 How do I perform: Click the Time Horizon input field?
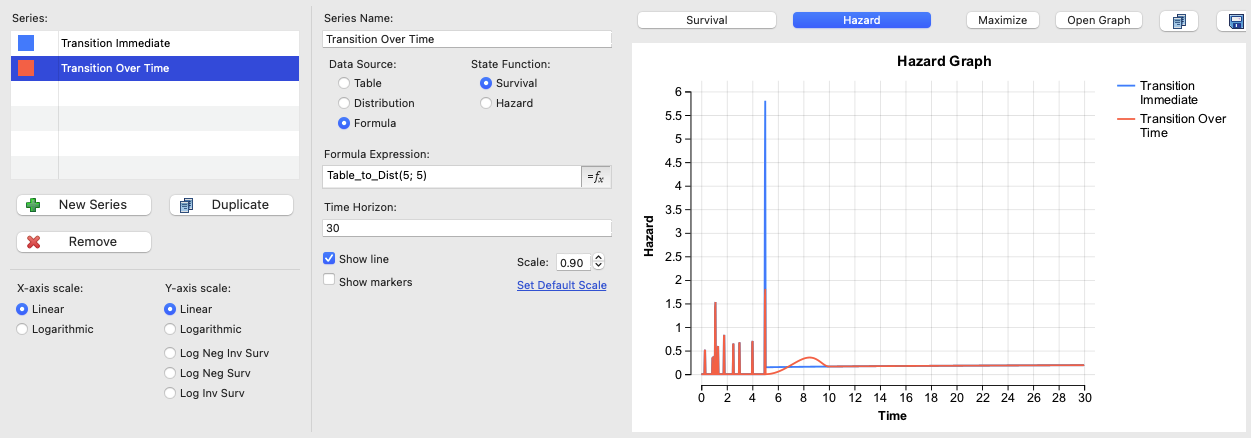coord(467,228)
